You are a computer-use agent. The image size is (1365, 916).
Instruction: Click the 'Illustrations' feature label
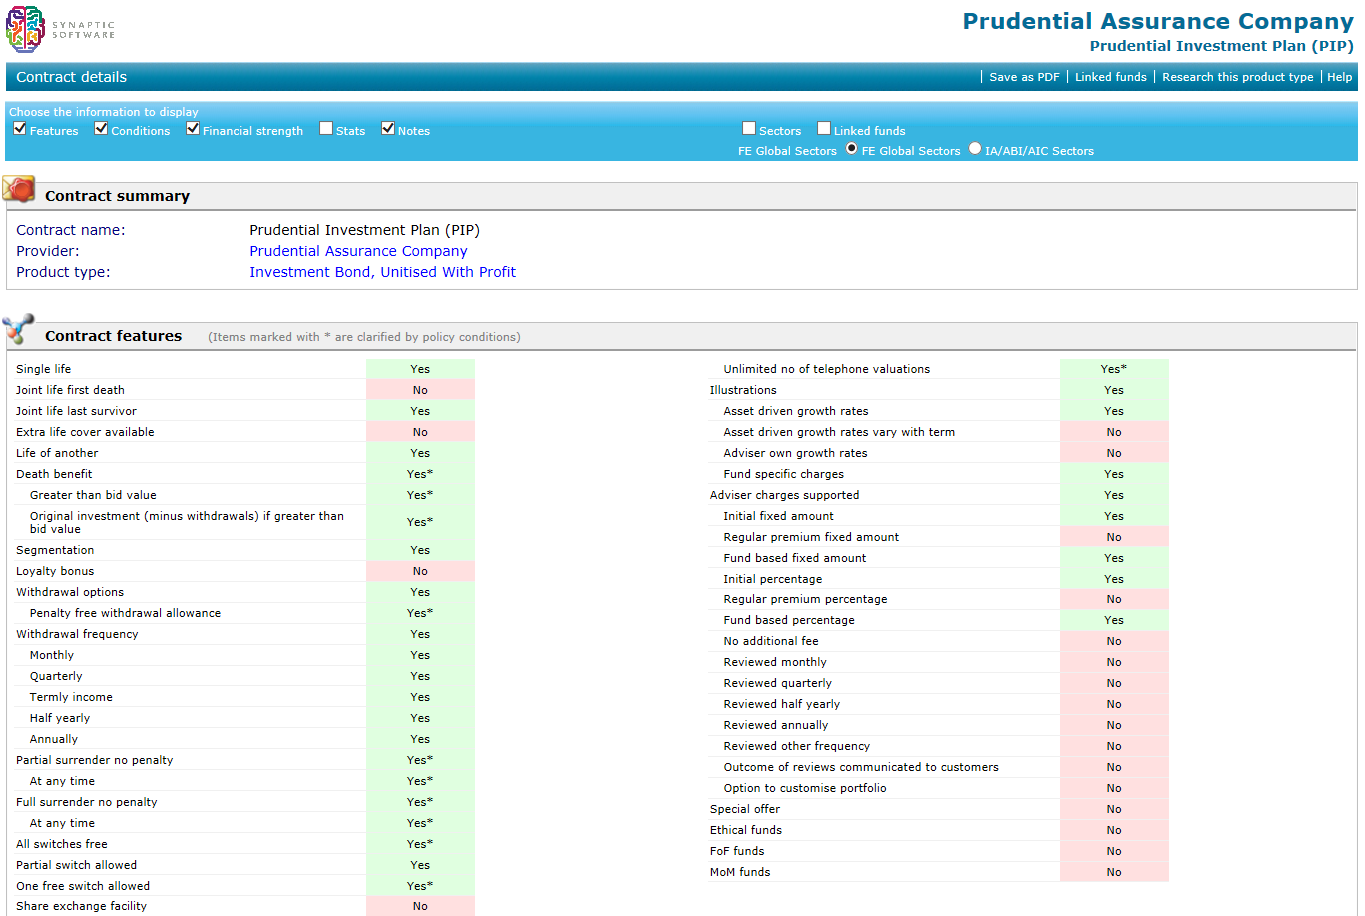click(x=743, y=390)
